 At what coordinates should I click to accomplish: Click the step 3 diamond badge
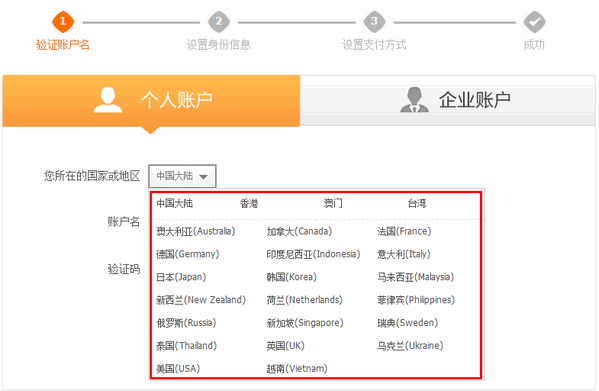(x=374, y=21)
